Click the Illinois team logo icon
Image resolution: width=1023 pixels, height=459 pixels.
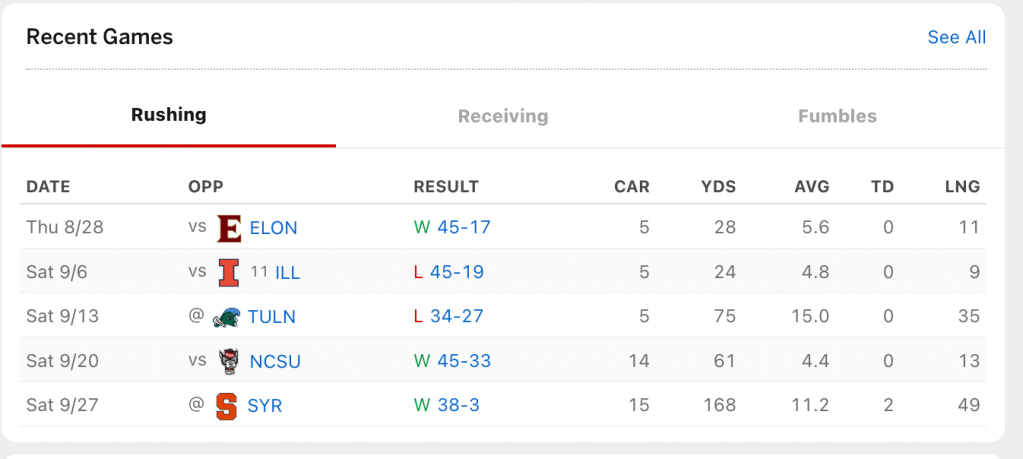click(229, 272)
